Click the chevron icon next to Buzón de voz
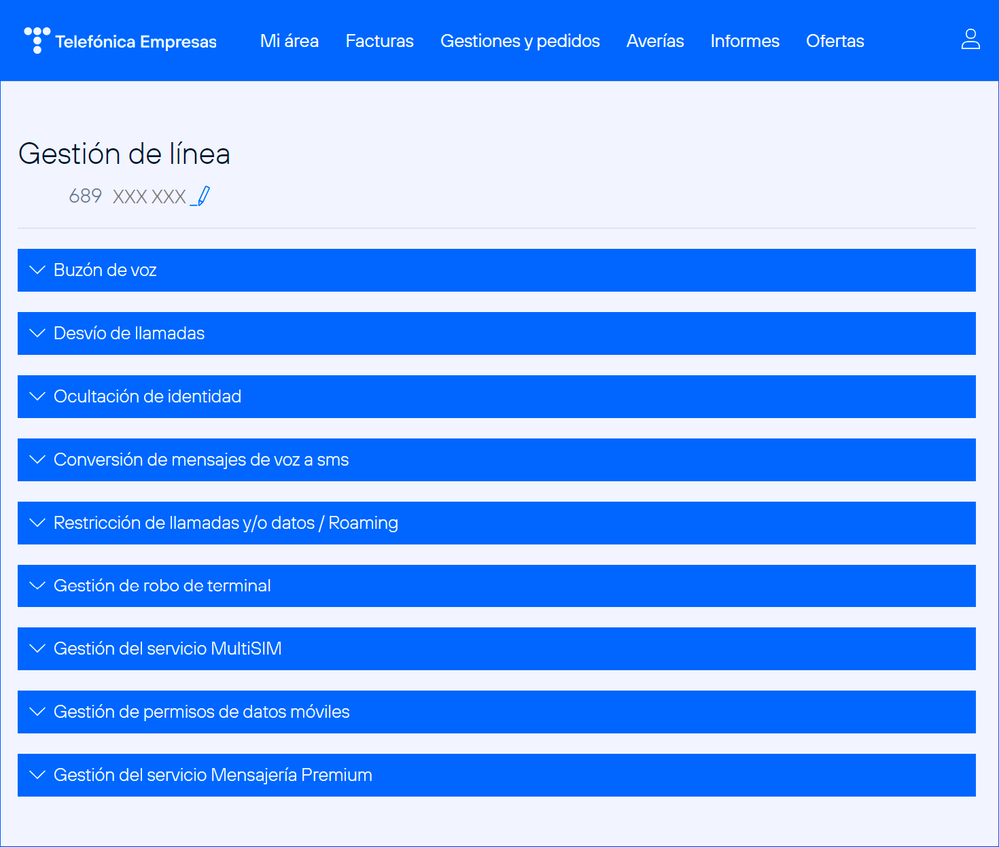The width and height of the screenshot is (999, 847). 38,270
